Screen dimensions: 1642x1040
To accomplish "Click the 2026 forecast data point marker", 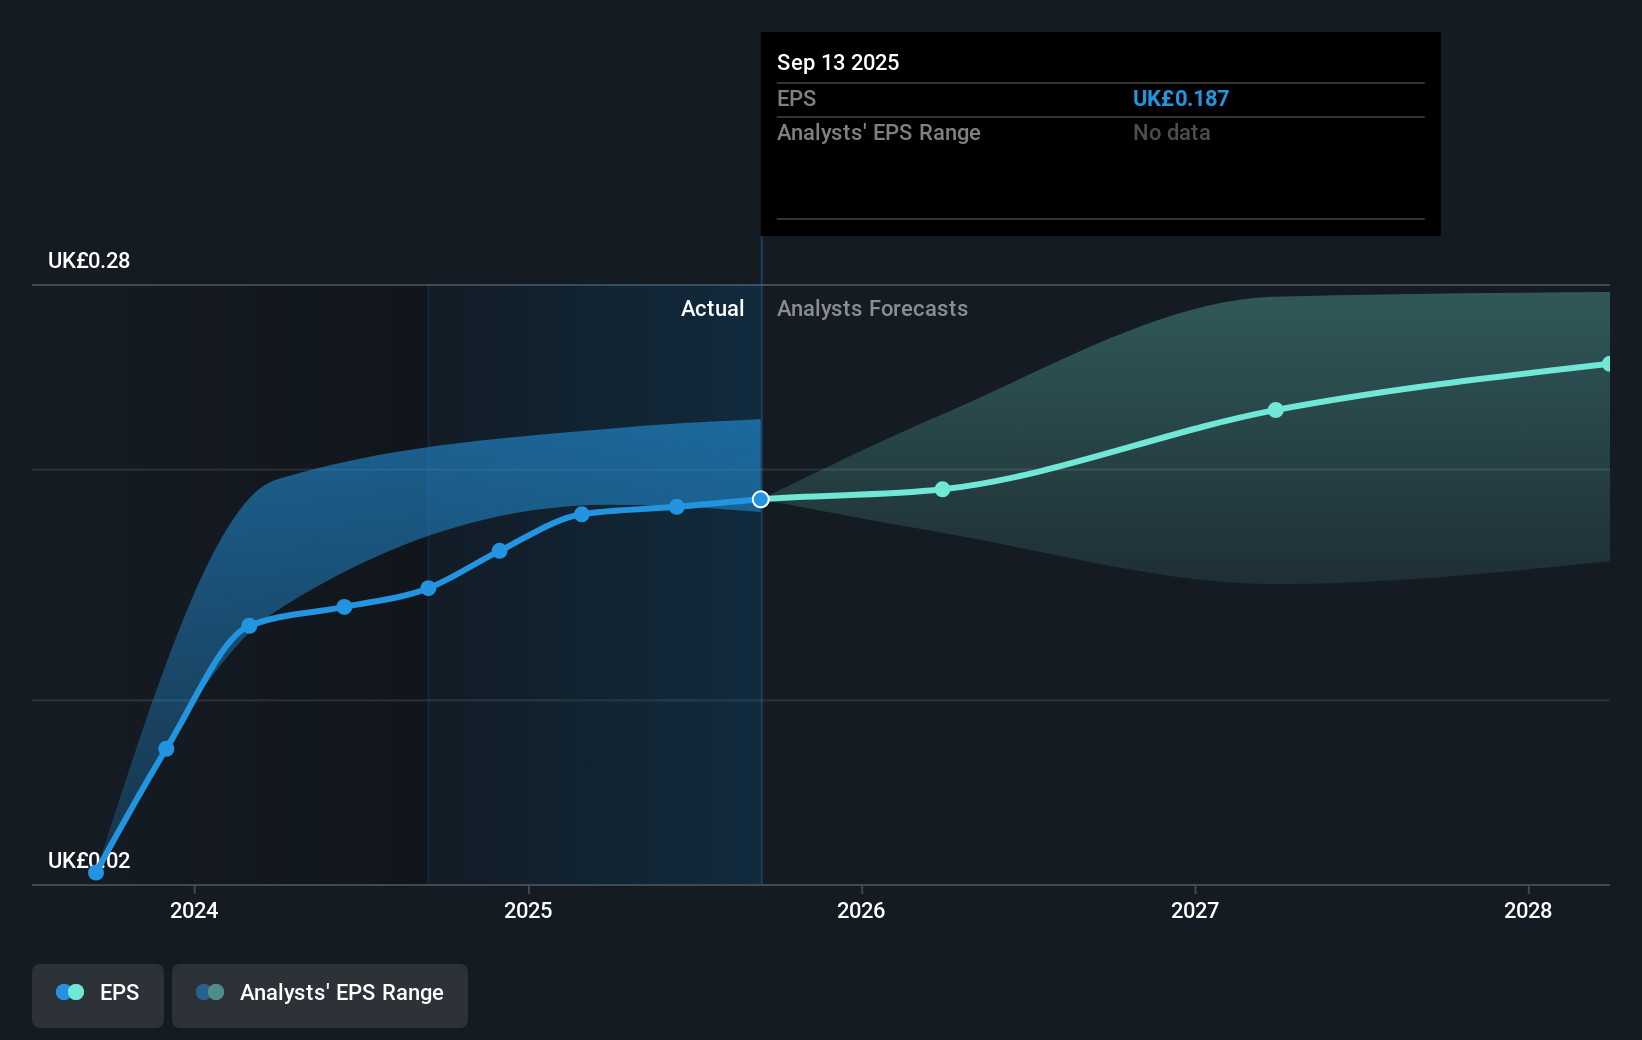I will (x=942, y=490).
